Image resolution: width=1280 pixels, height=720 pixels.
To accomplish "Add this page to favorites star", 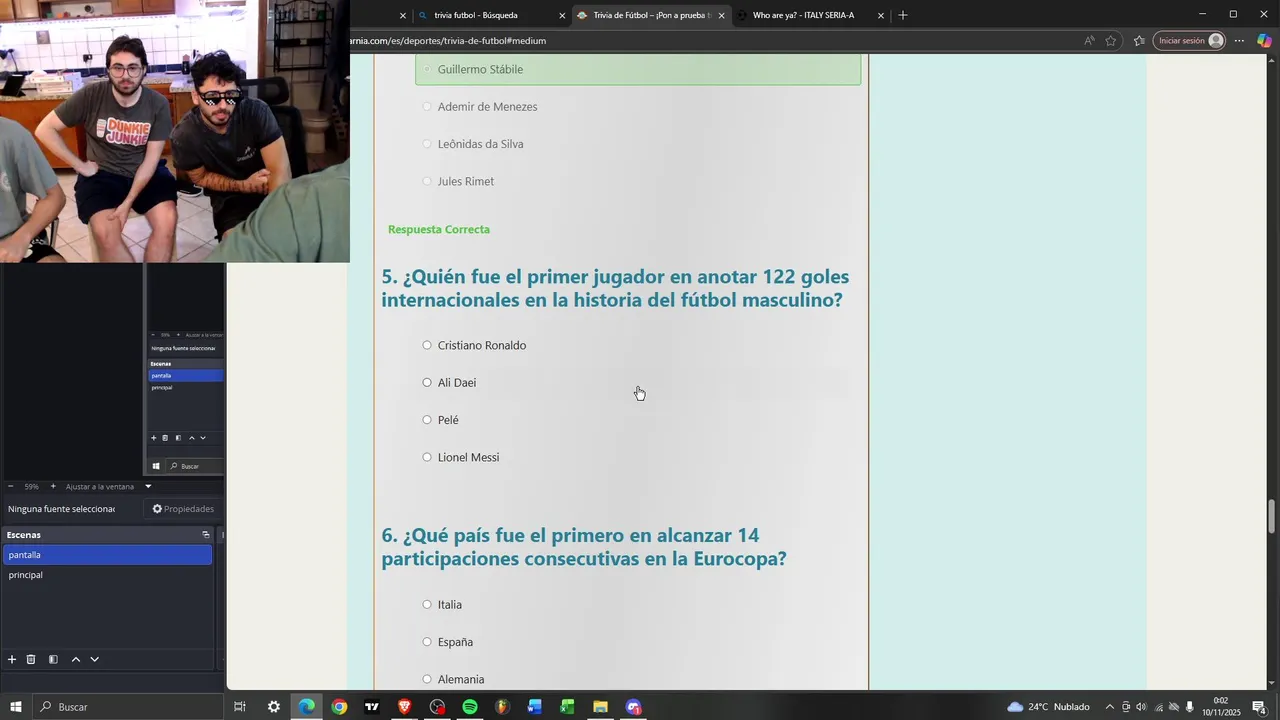I will [x=1111, y=41].
